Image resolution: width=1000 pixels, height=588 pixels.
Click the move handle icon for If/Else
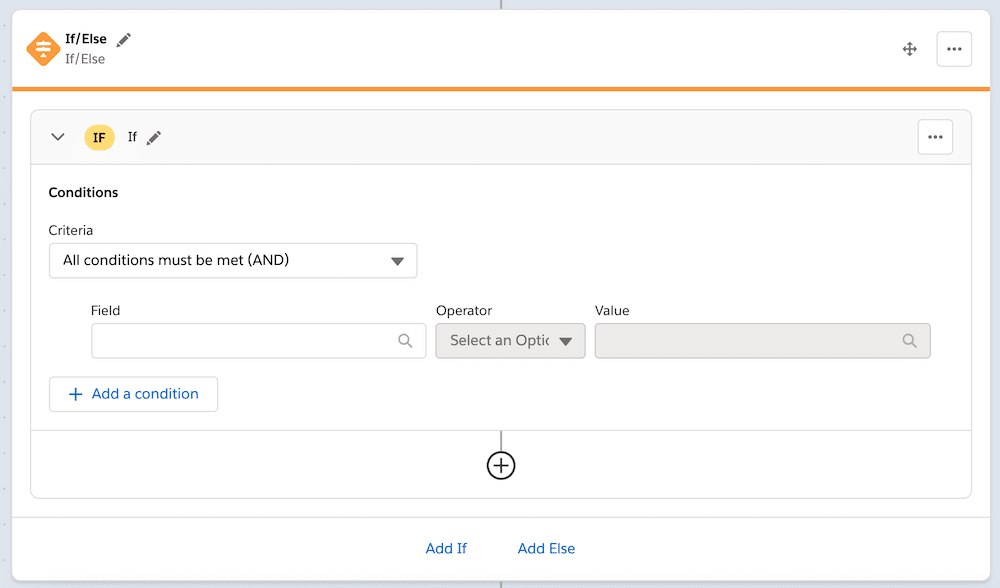(909, 49)
